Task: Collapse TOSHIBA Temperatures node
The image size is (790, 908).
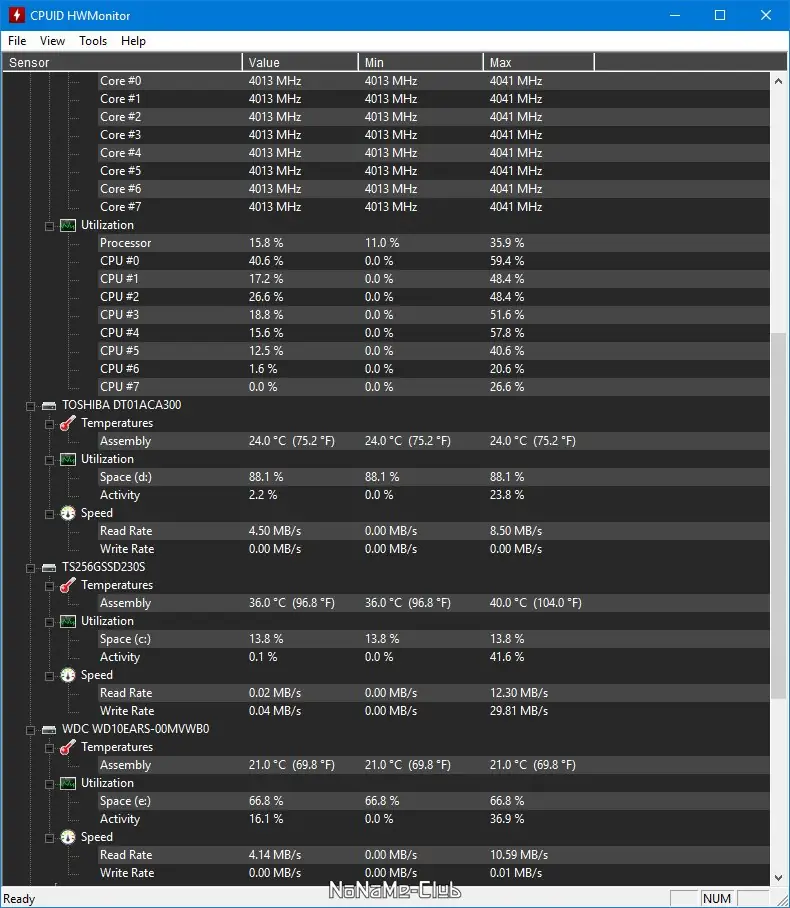Action: (49, 424)
